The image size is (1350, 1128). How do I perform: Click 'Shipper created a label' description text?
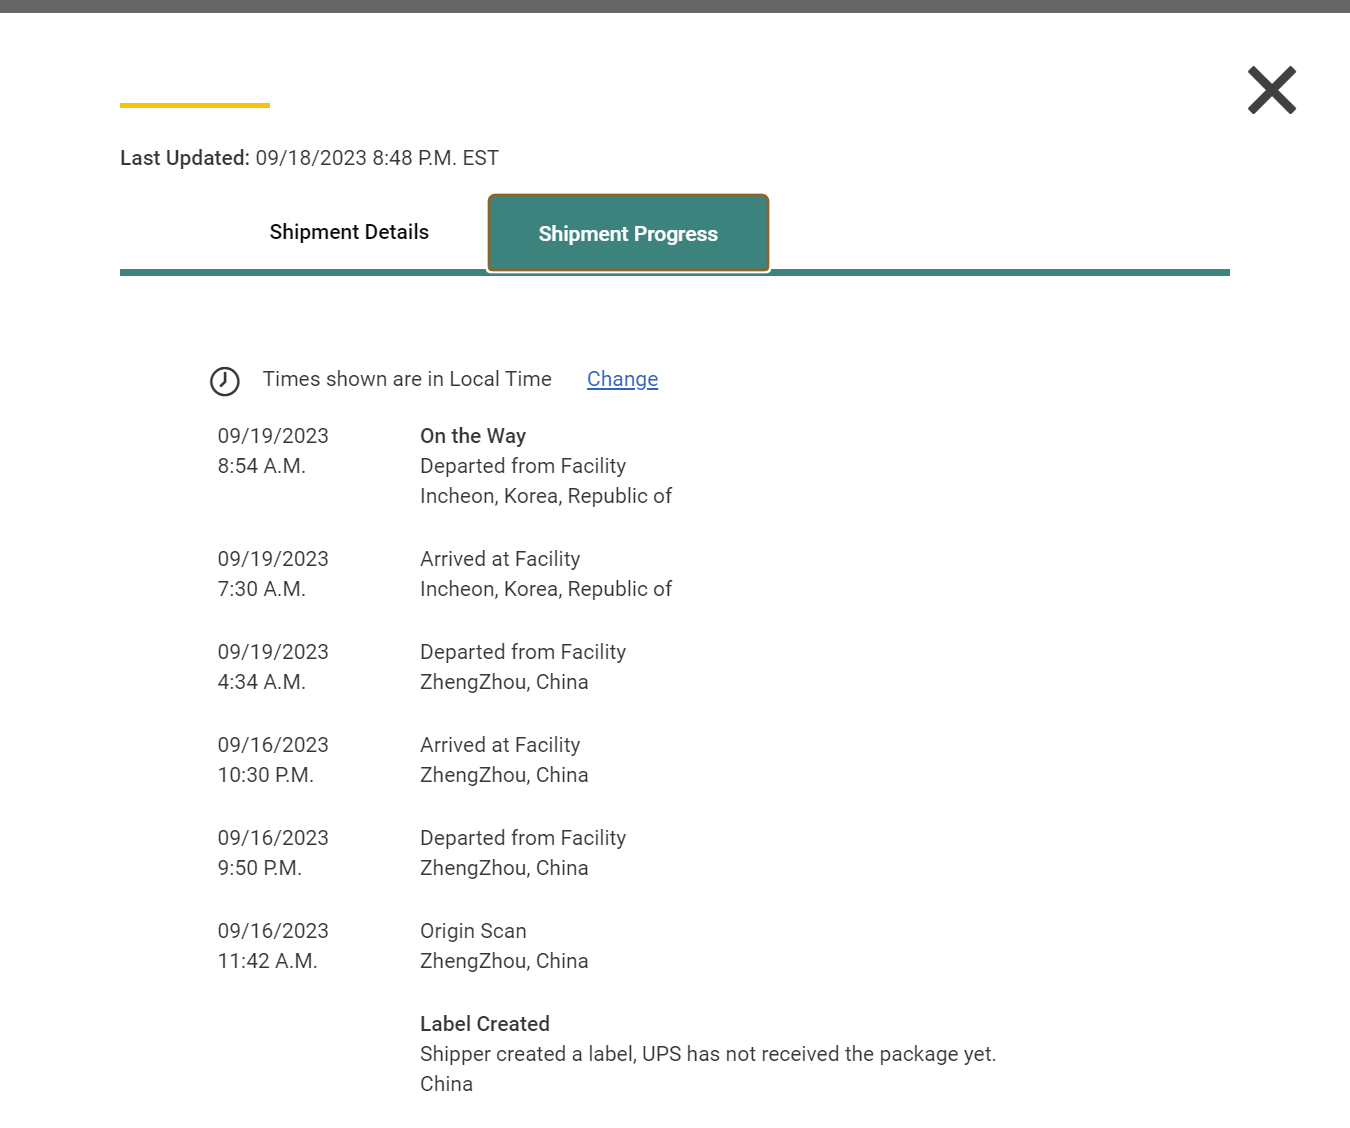coord(708,1054)
